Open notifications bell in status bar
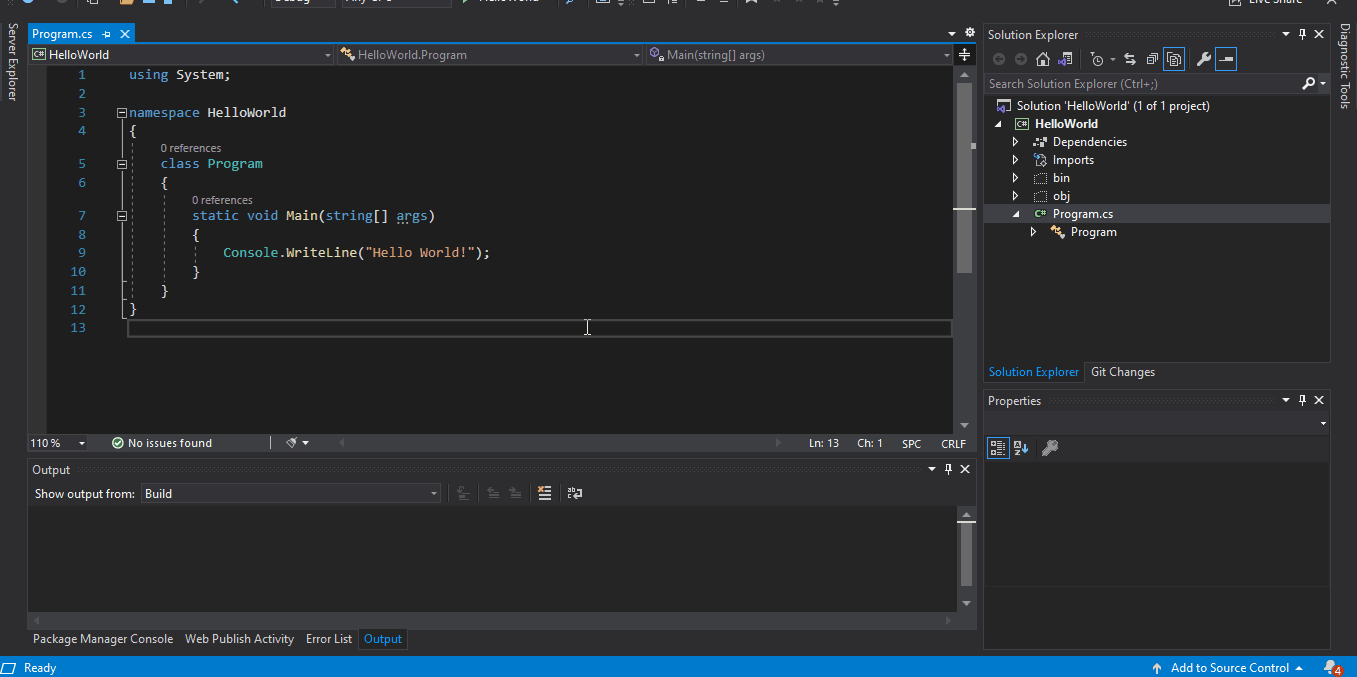The height and width of the screenshot is (677, 1357). [1332, 668]
